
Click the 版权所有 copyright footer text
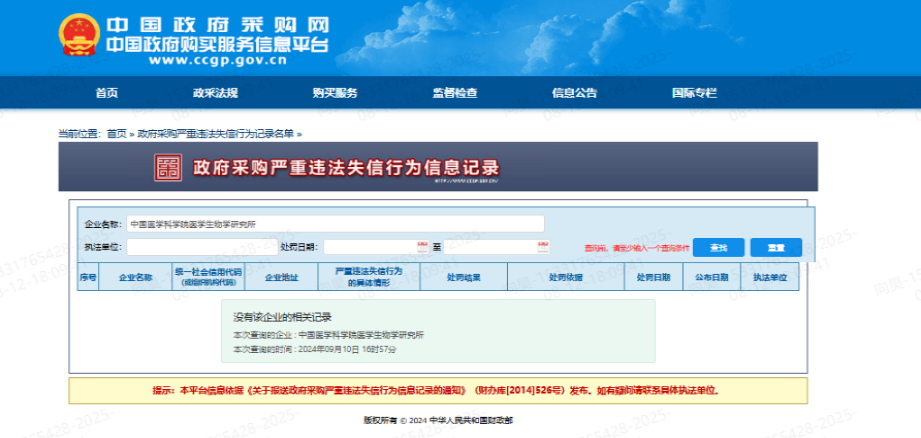coord(438,420)
